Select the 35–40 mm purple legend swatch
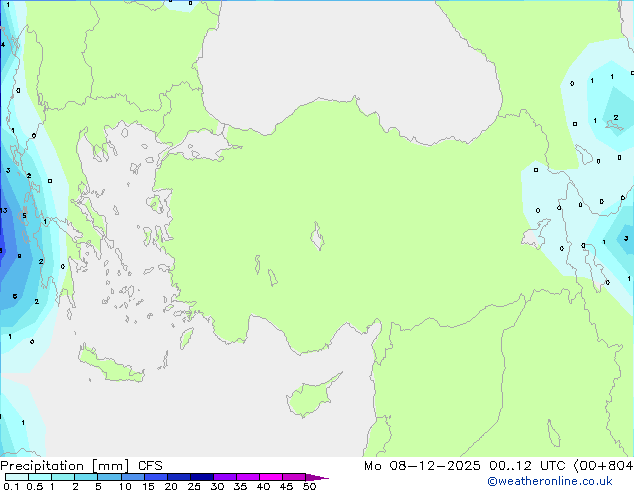This screenshot has width=634, height=490. 248,477
